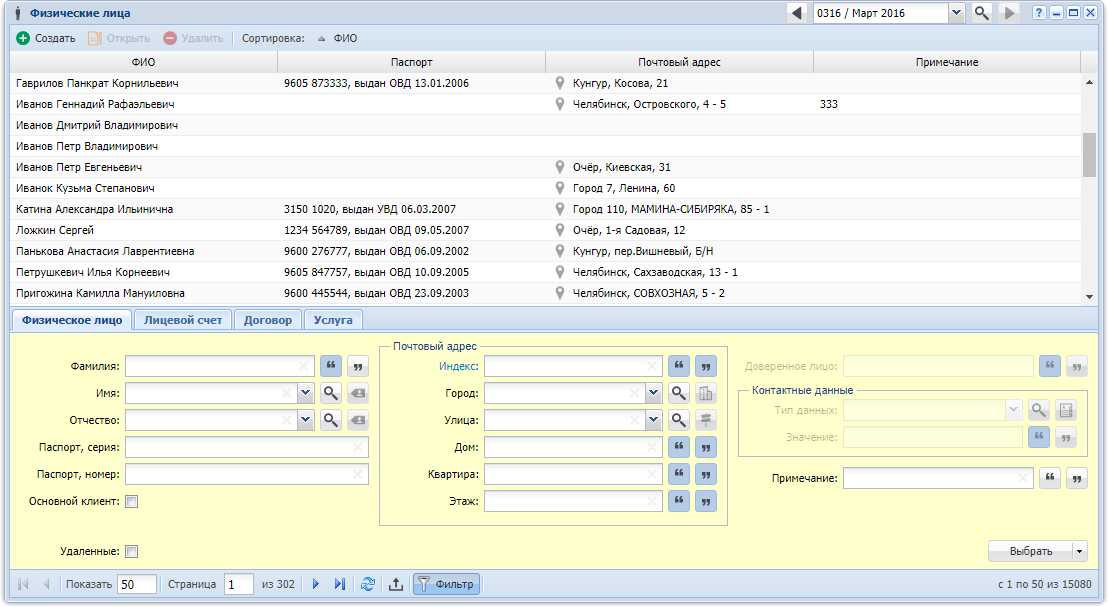Sort by the Почтовый адрес column header
Image resolution: width=1108 pixels, height=607 pixels.
tap(679, 62)
